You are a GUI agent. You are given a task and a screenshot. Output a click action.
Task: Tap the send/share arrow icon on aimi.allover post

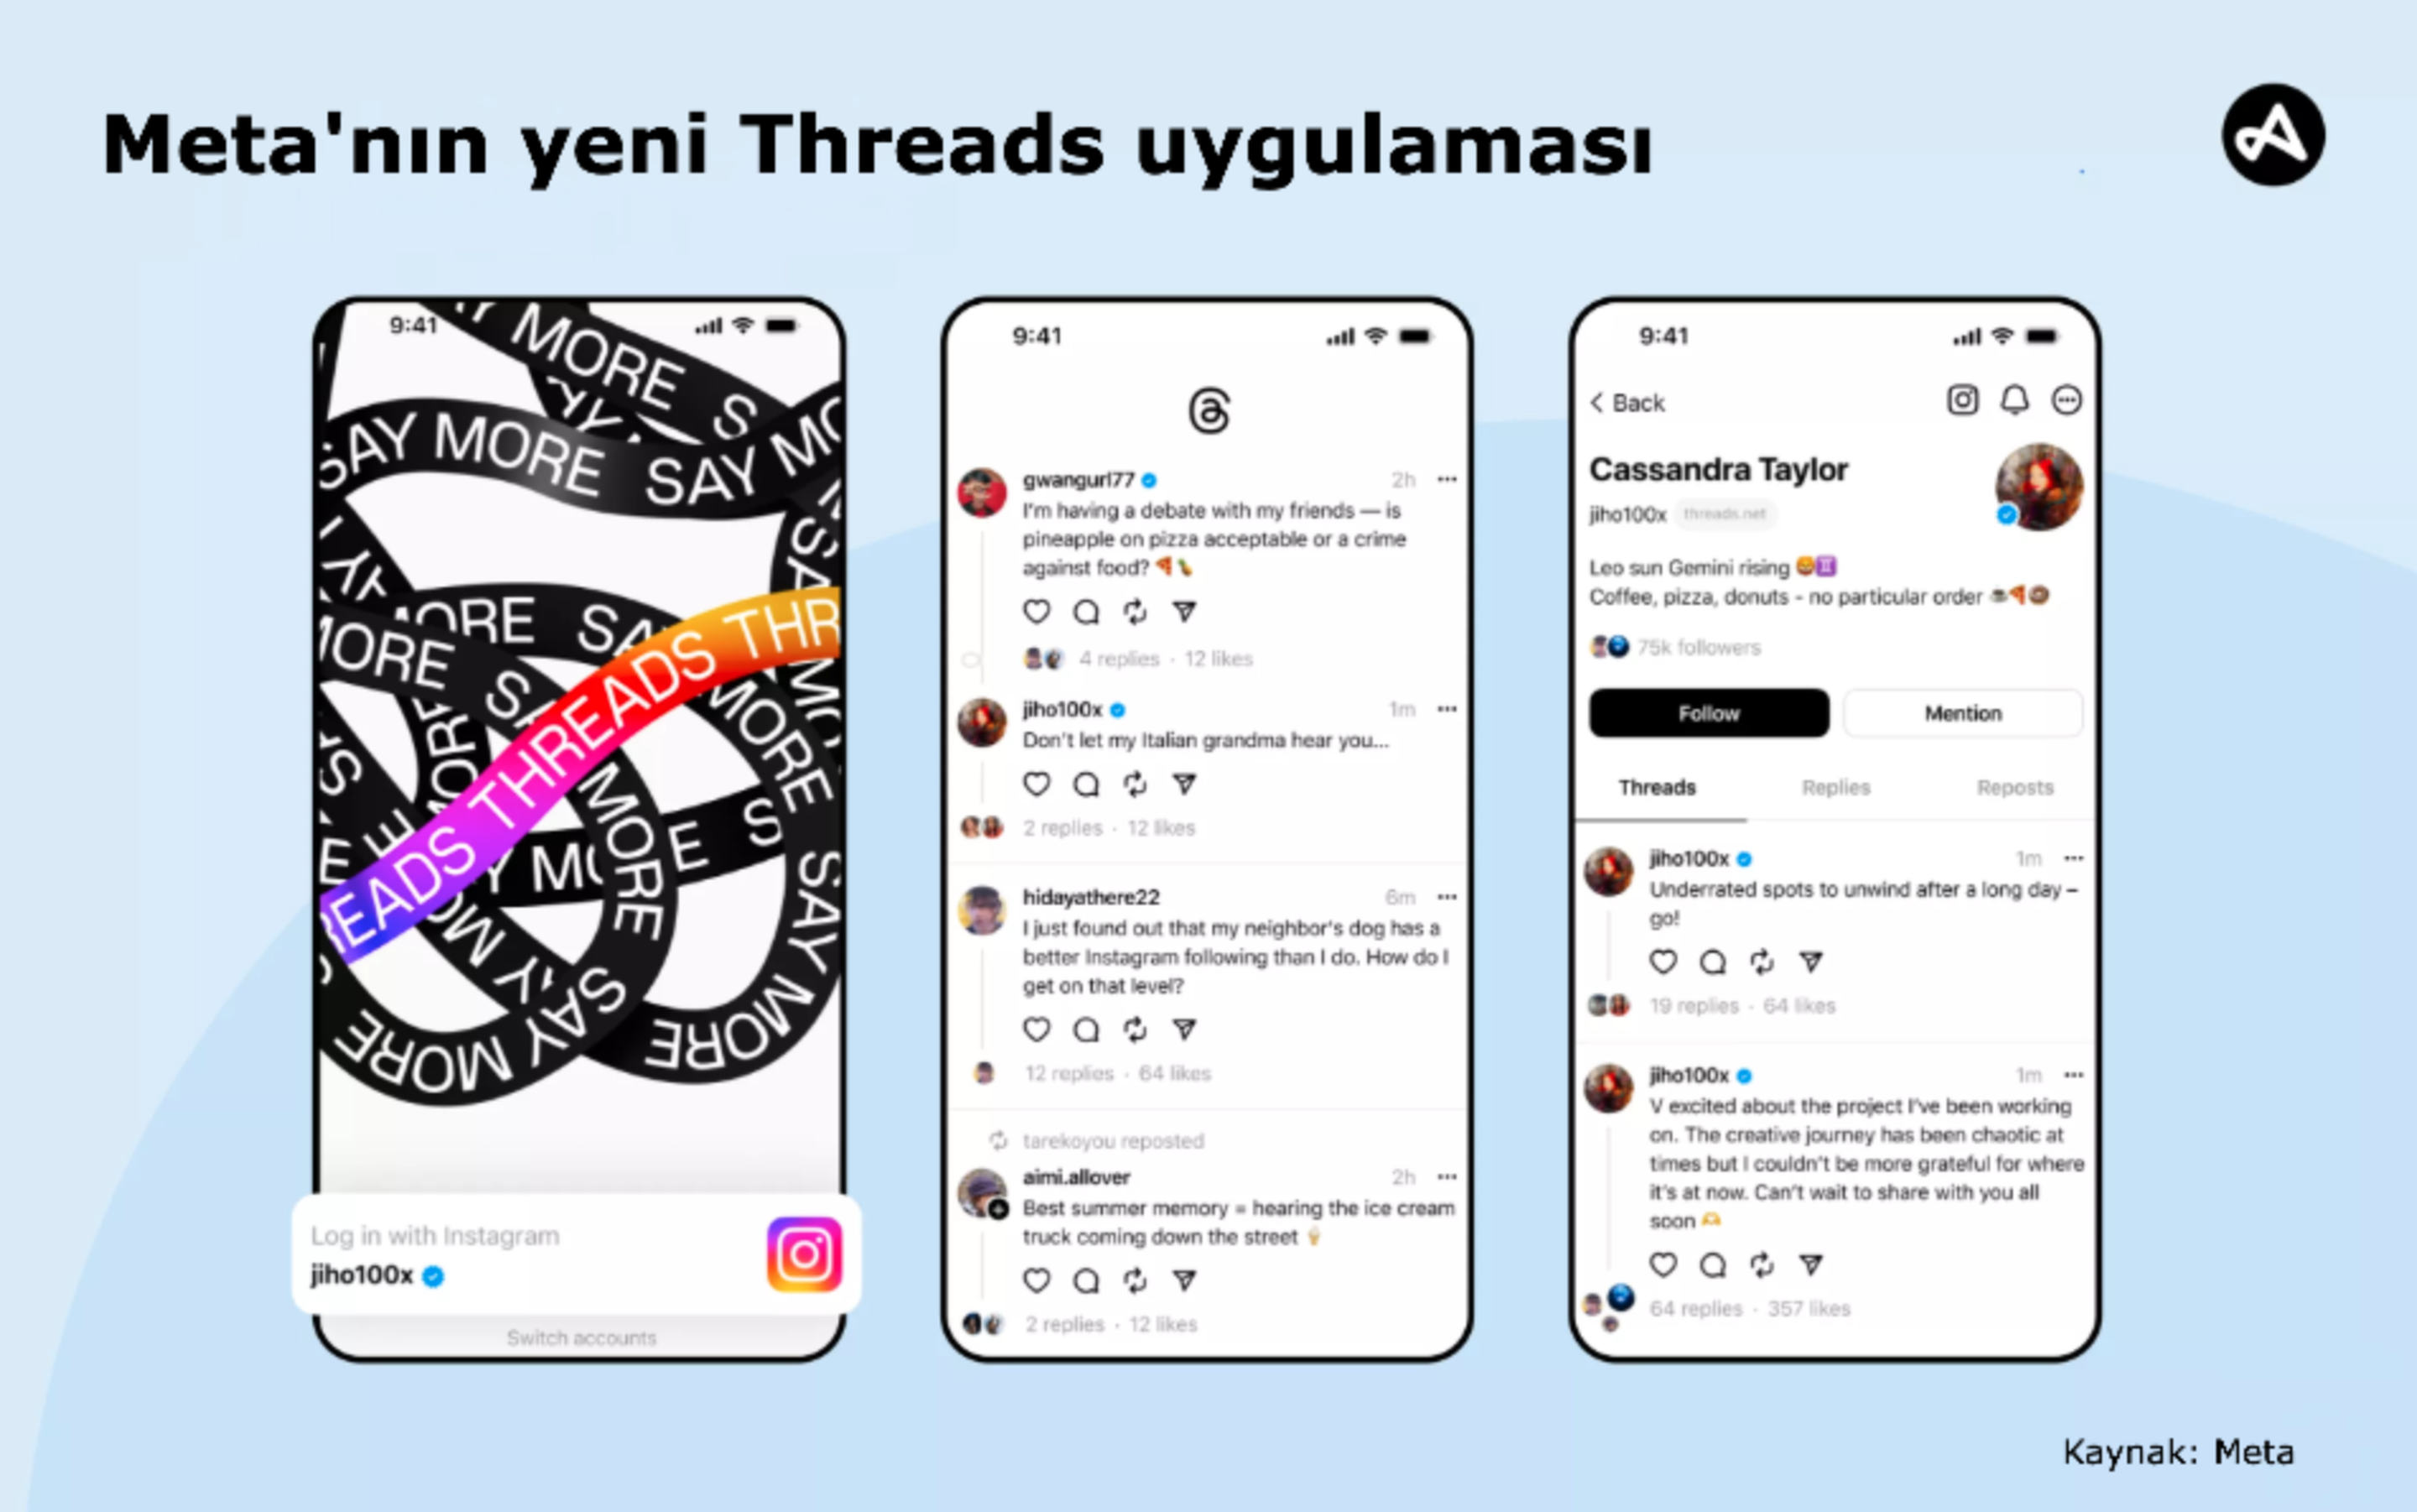coord(1176,1279)
